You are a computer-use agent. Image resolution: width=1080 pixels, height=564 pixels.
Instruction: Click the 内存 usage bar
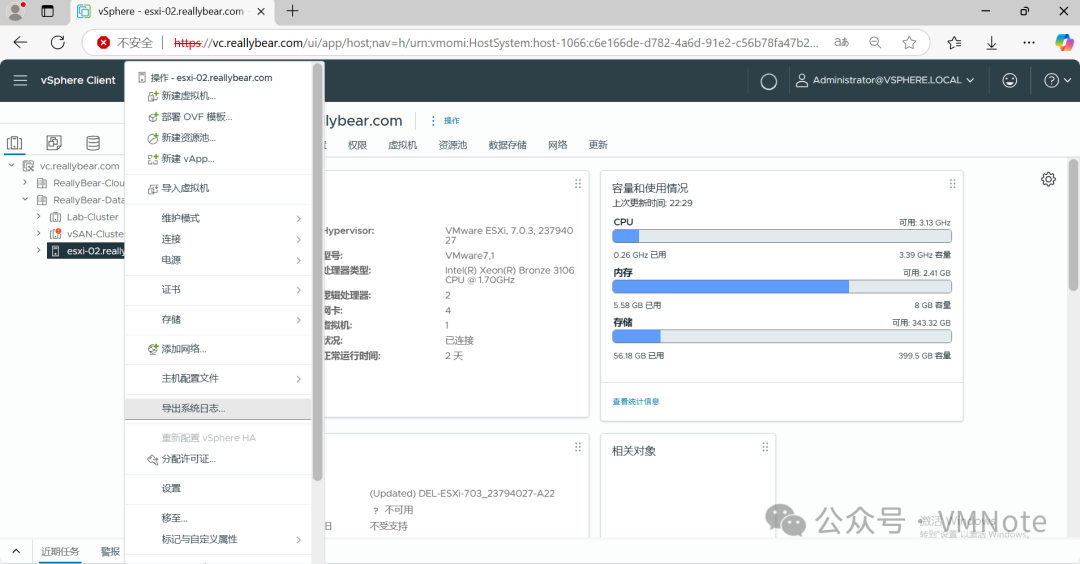[x=782, y=286]
